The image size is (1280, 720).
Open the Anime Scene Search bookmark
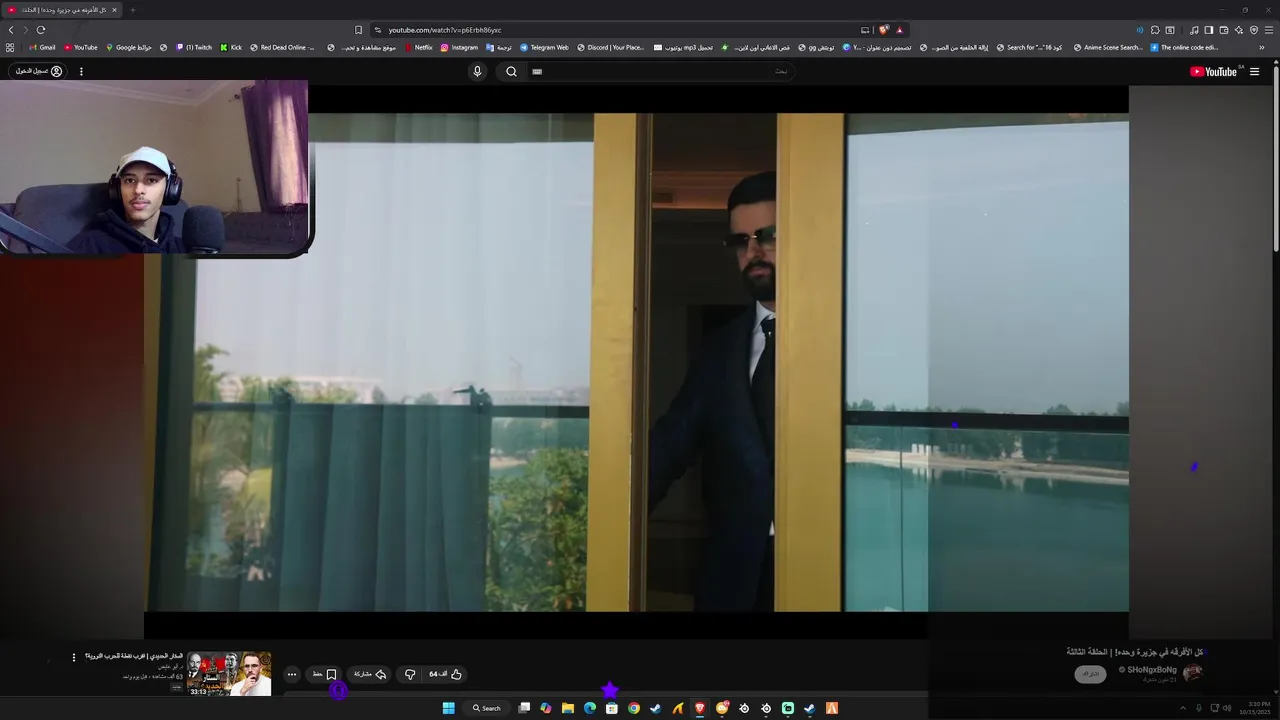[x=1108, y=47]
